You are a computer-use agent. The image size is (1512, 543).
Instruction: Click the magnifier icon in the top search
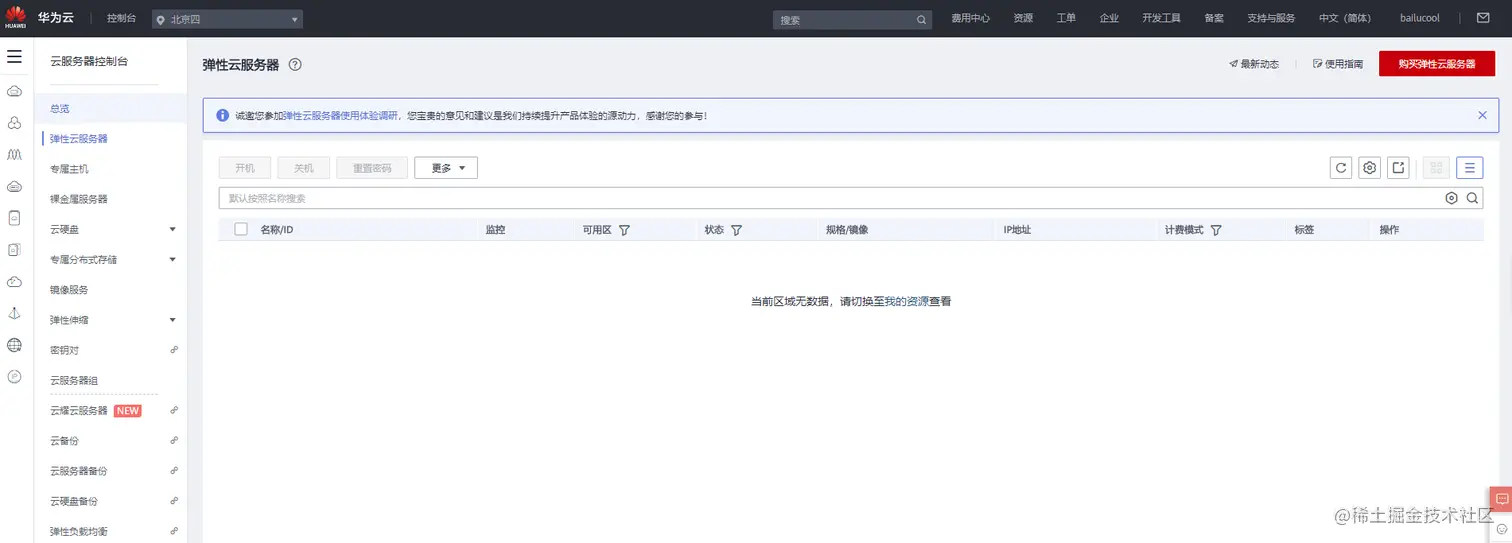pyautogui.click(x=921, y=19)
